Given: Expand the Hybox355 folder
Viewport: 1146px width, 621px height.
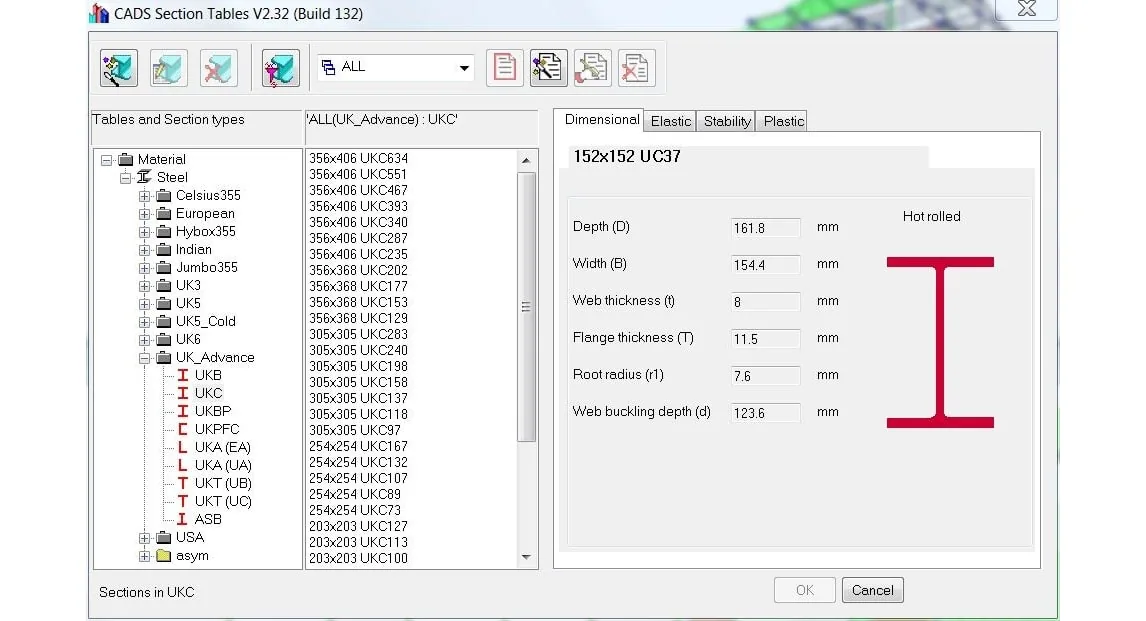Looking at the screenshot, I should tap(145, 232).
